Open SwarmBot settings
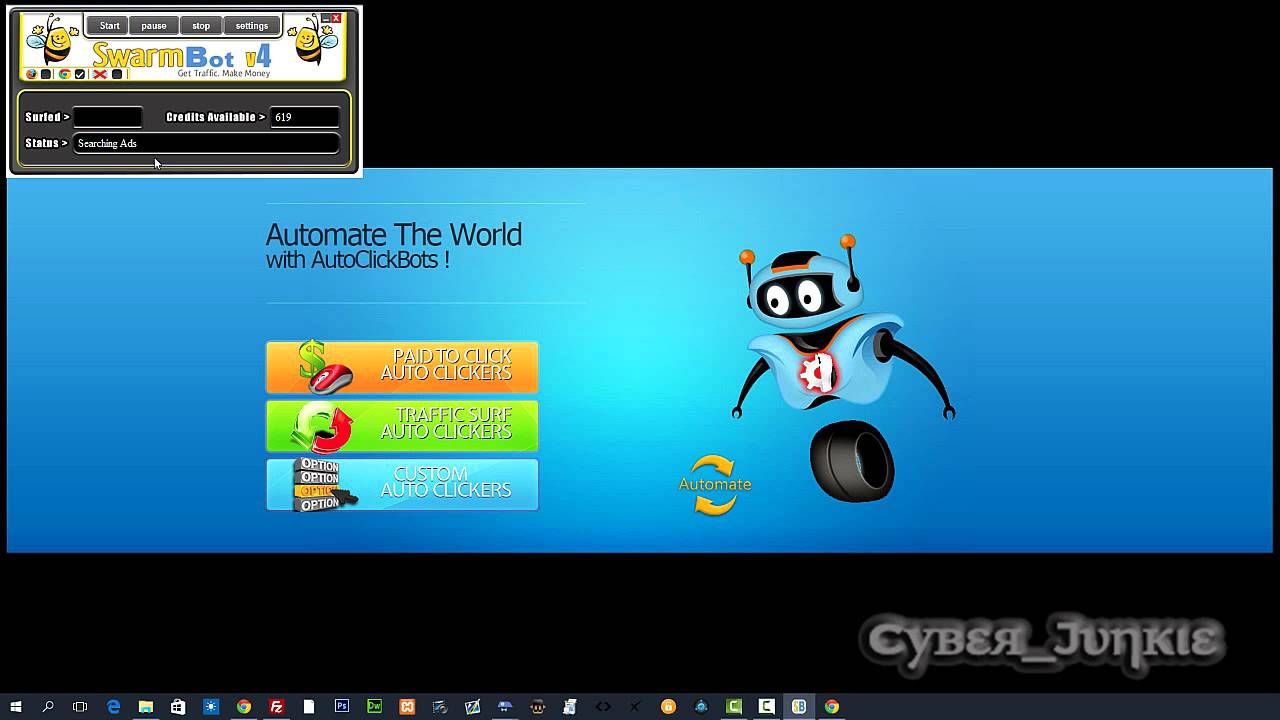Image resolution: width=1280 pixels, height=720 pixels. [252, 26]
